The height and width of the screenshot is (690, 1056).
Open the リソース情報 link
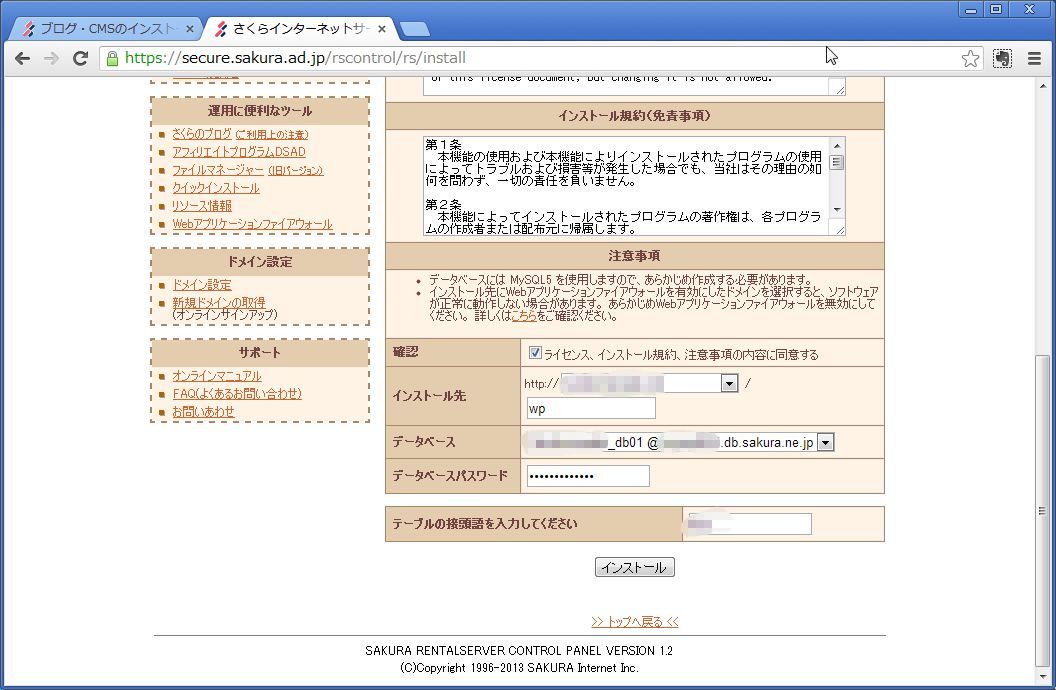(x=201, y=206)
